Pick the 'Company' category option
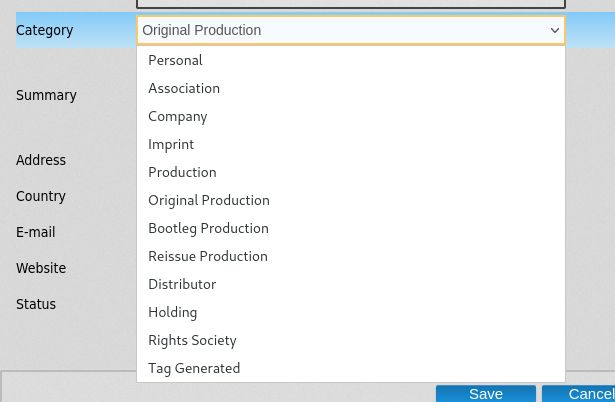Screen dimensions: 615x402 [178, 116]
